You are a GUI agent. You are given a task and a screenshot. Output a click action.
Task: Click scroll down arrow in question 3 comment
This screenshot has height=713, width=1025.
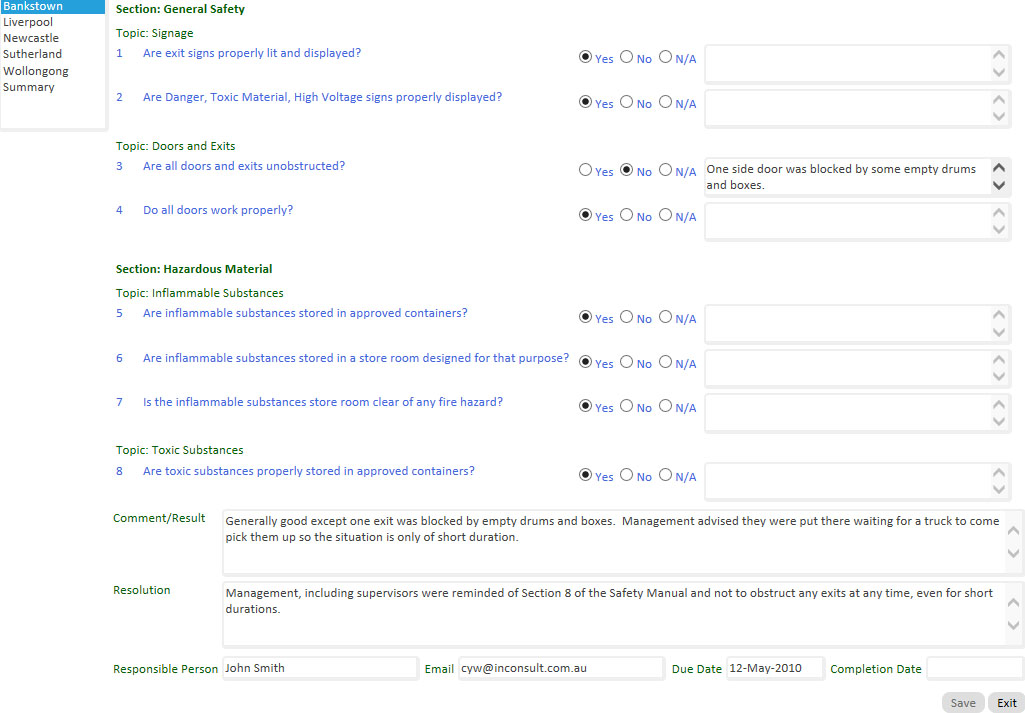tap(999, 186)
